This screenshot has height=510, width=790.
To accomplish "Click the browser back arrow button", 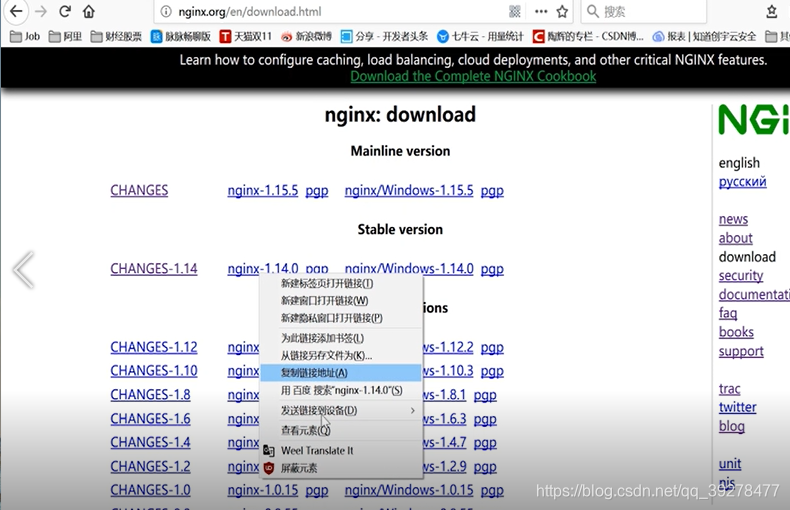I will (x=16, y=11).
